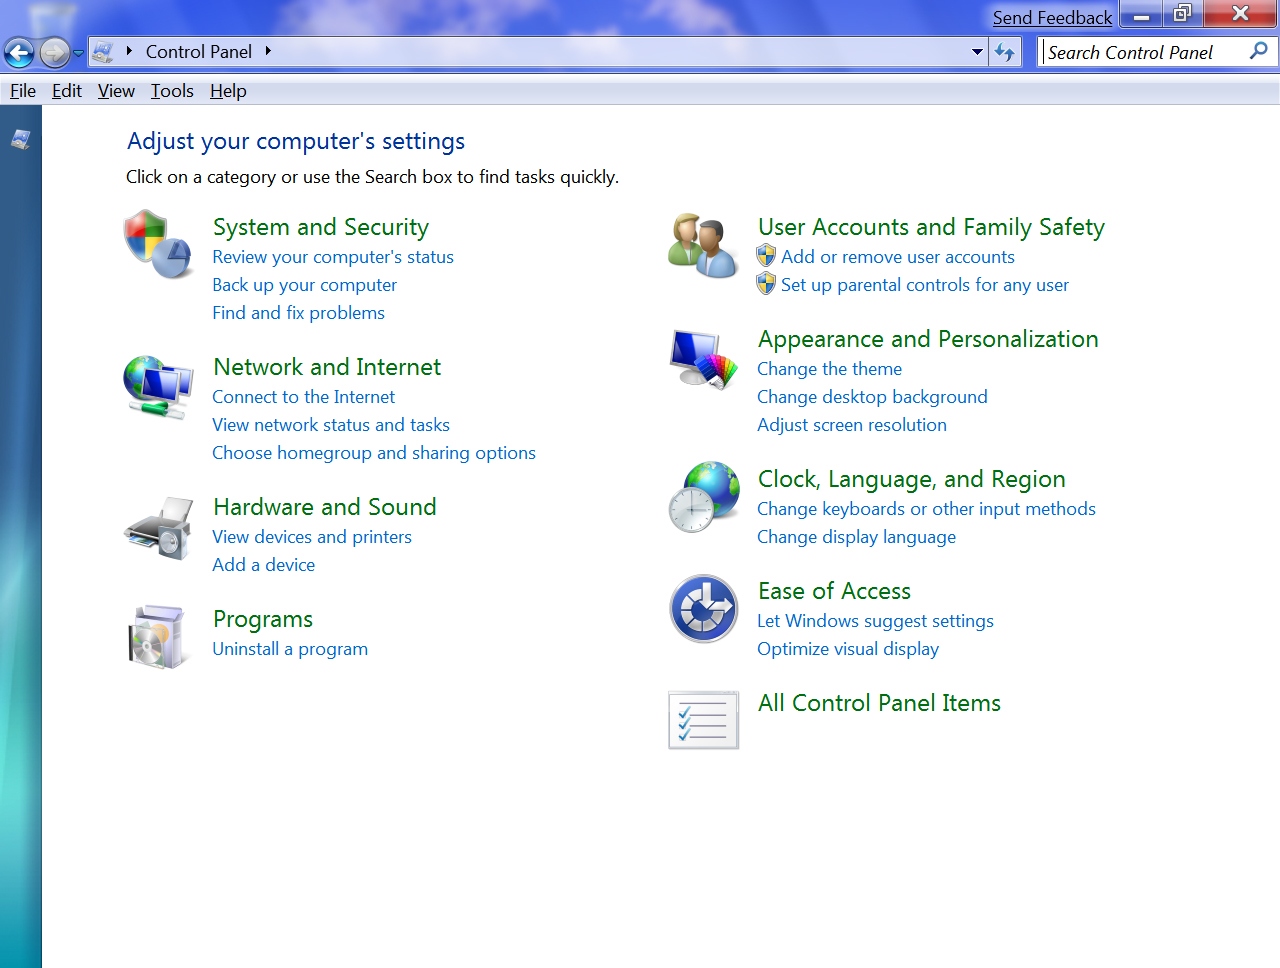Click Find and fix problems

pos(298,313)
